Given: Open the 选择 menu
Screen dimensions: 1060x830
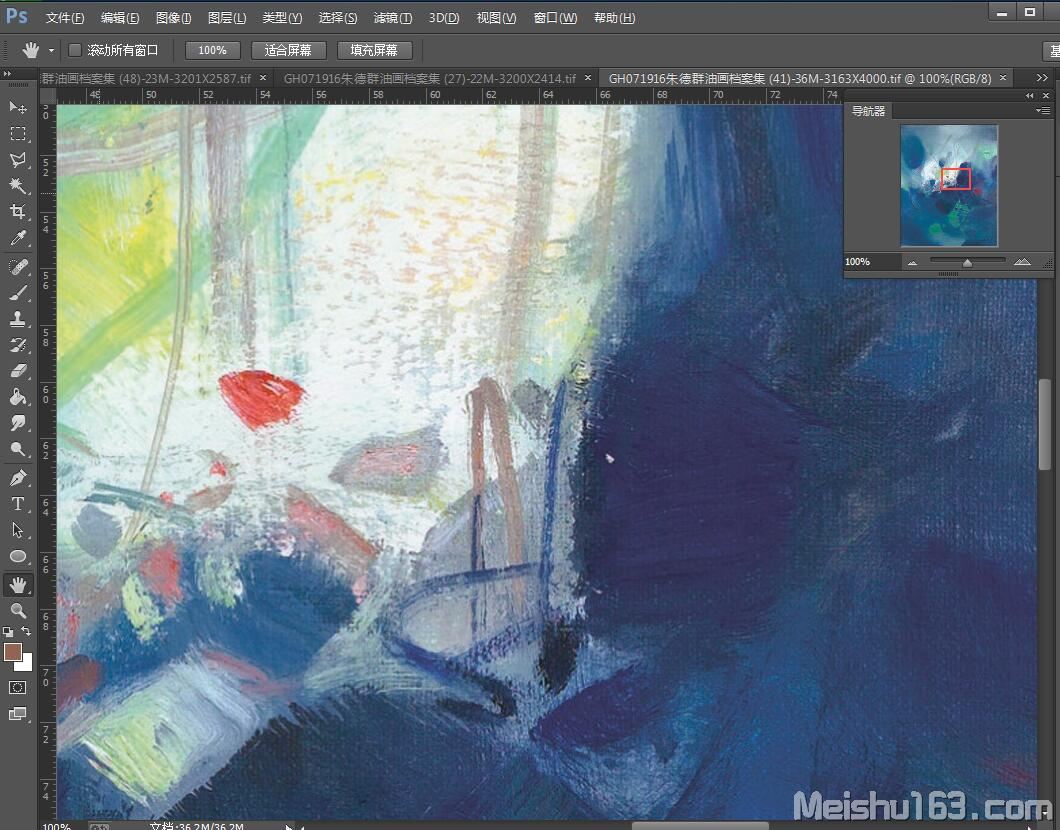Looking at the screenshot, I should click(x=337, y=18).
